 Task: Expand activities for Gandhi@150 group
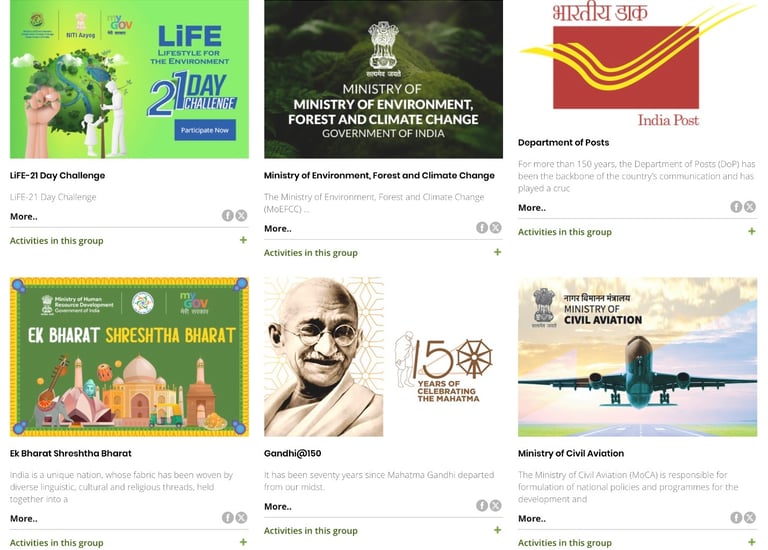[x=498, y=530]
